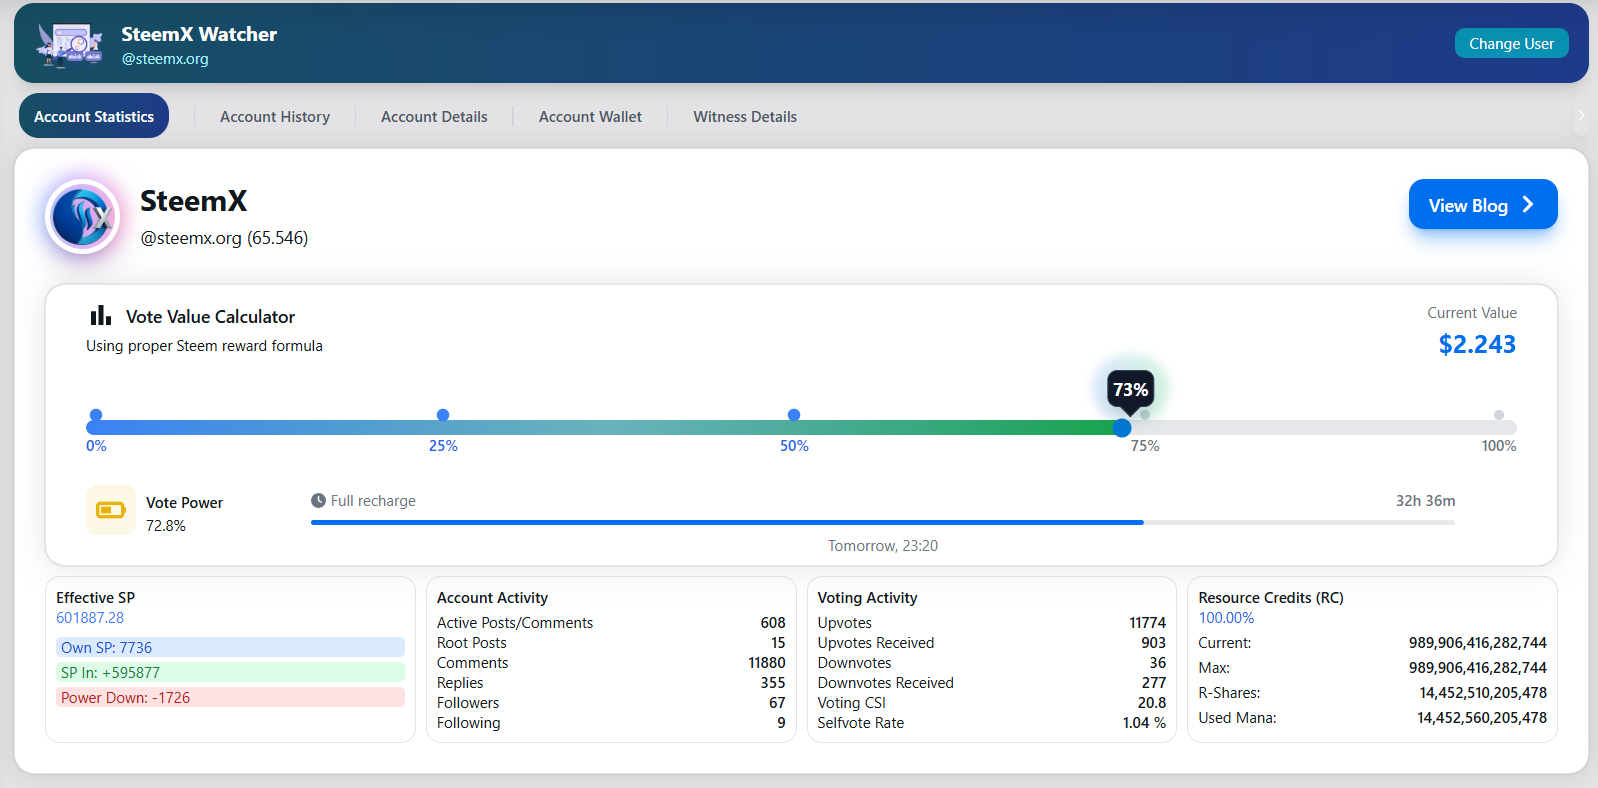Click the Account Activity Comments row
1598x788 pixels.
point(611,663)
